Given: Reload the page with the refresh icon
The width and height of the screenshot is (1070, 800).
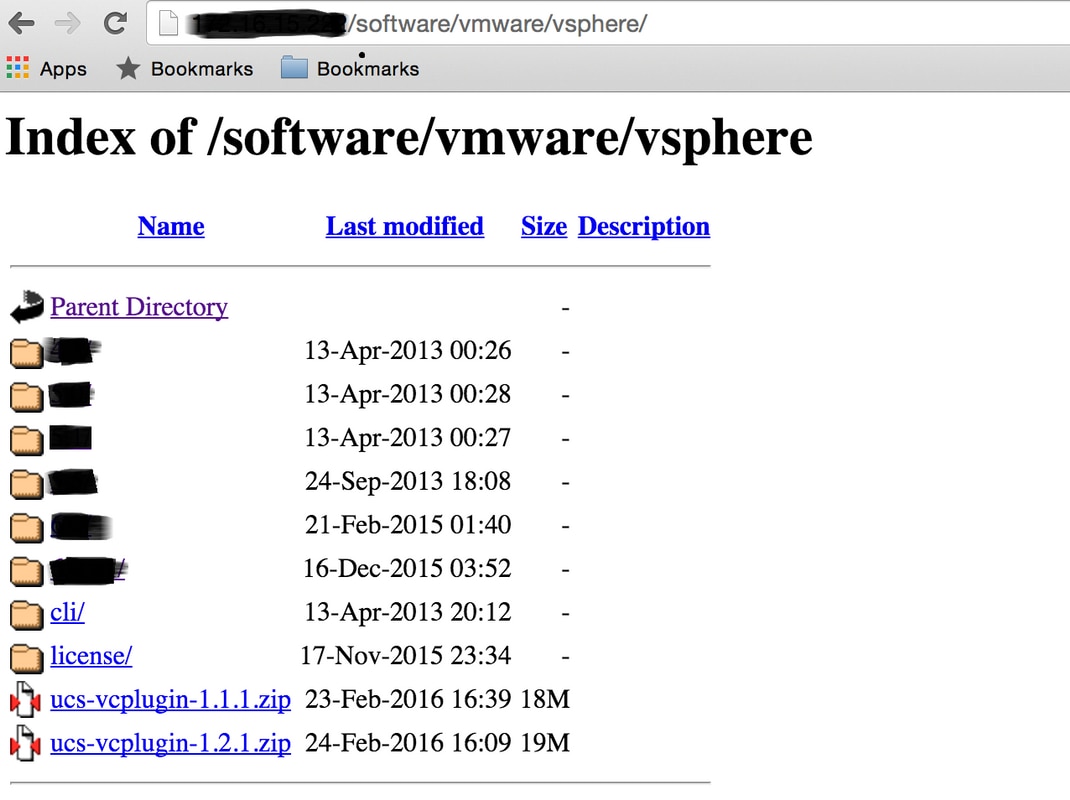Looking at the screenshot, I should tap(115, 24).
